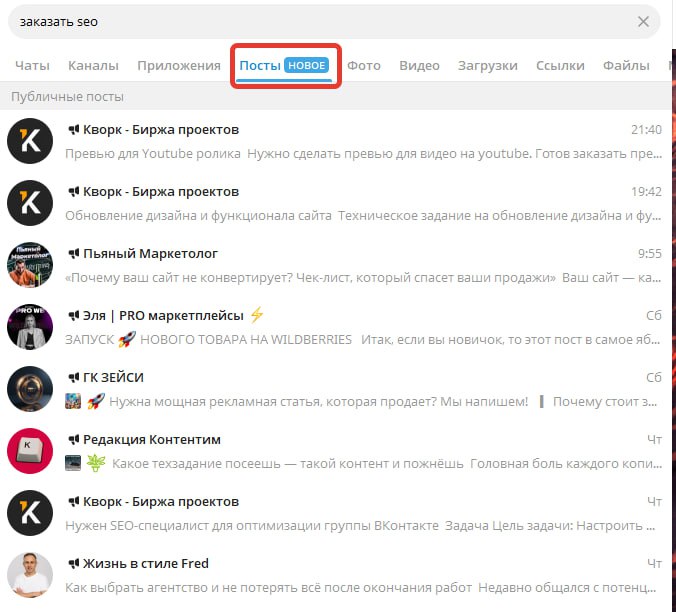Click Kwork avatar on the 19:42 post
676x612 pixels.
tap(30, 203)
